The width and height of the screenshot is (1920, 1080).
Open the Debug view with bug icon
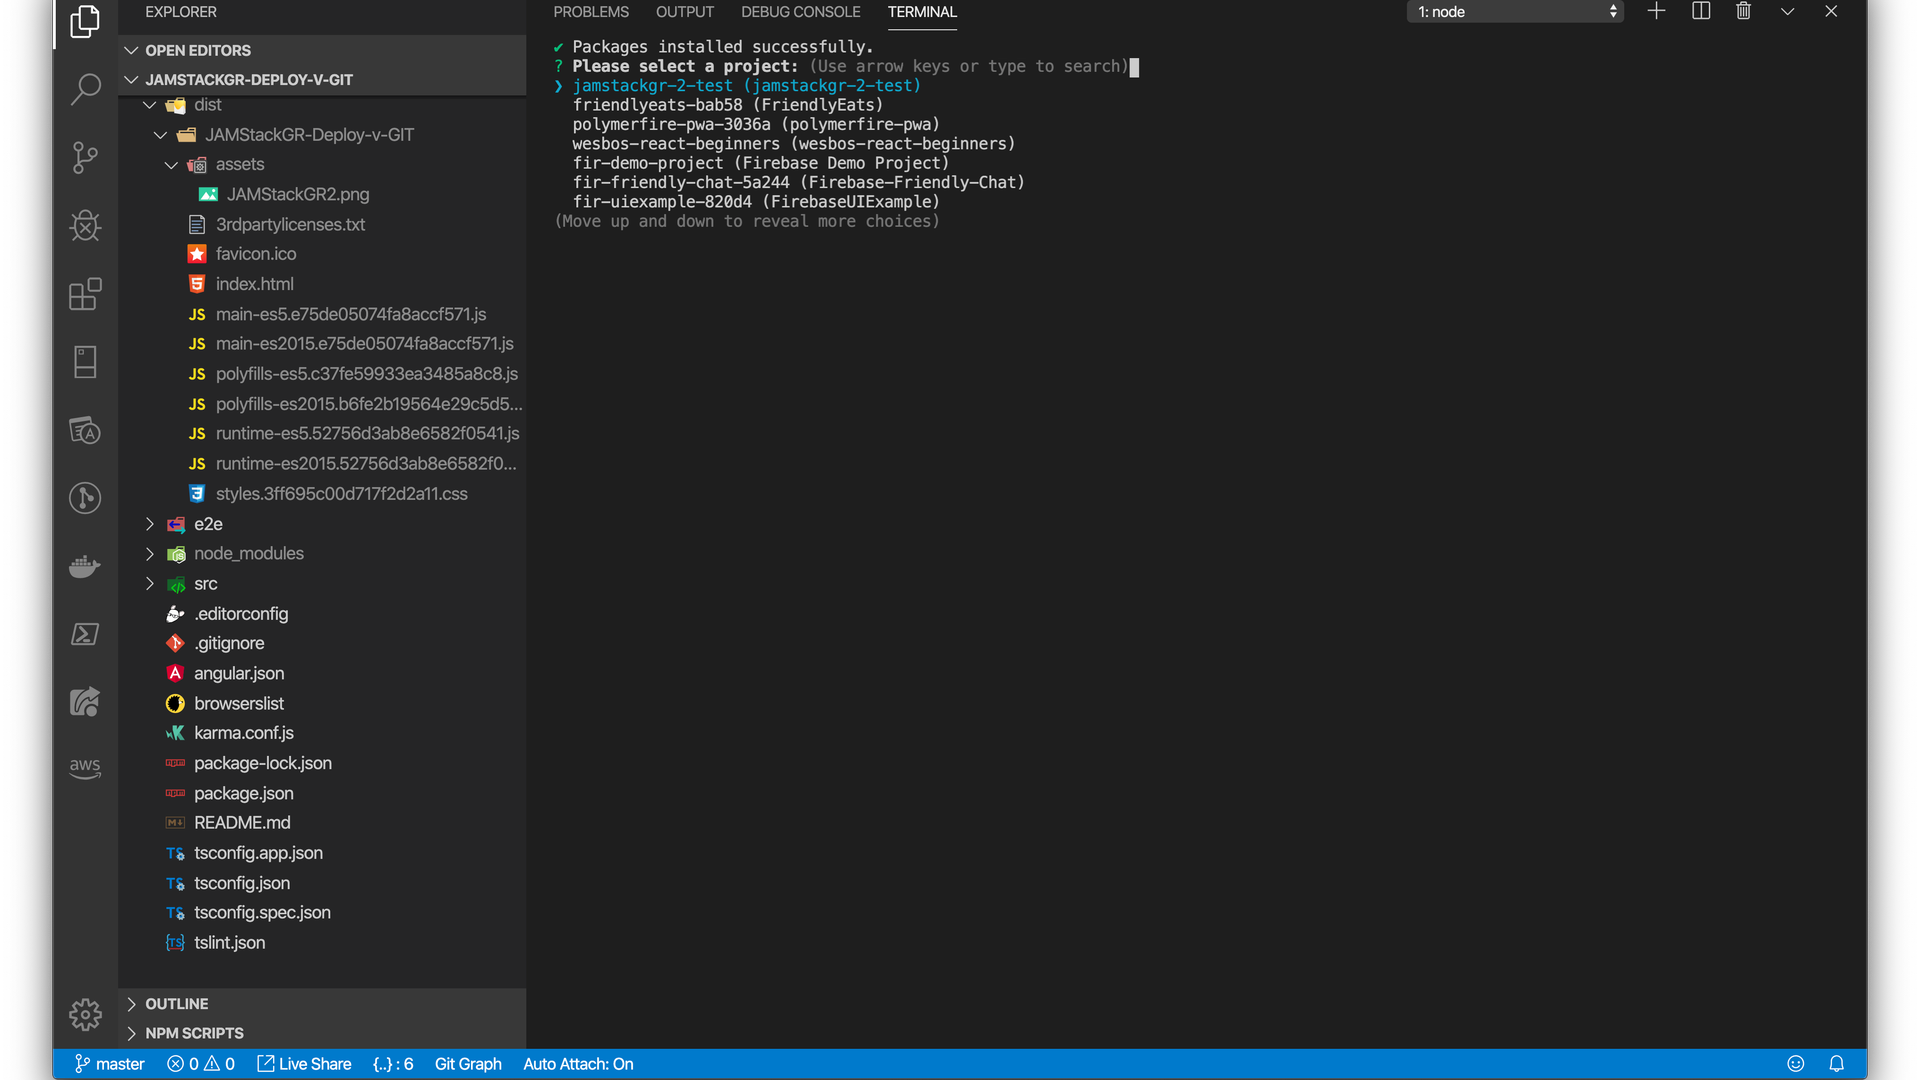pyautogui.click(x=85, y=226)
